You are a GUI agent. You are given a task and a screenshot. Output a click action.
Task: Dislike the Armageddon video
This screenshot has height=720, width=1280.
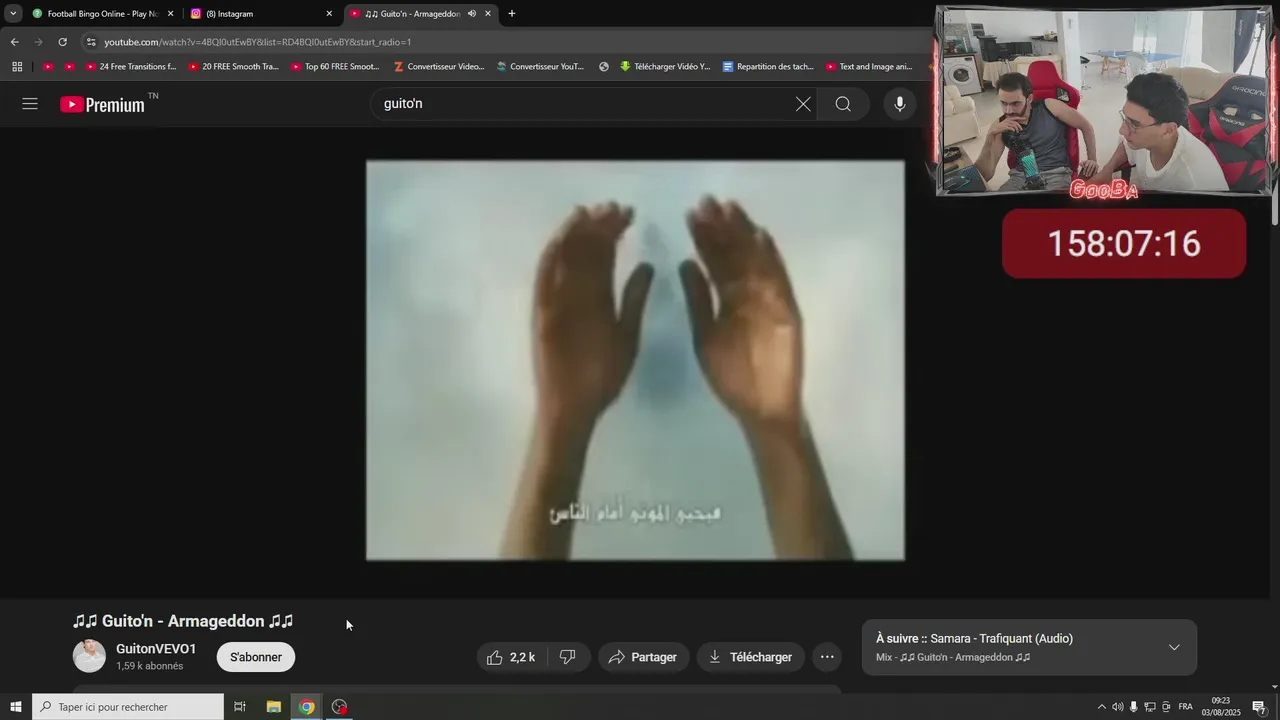pyautogui.click(x=568, y=657)
